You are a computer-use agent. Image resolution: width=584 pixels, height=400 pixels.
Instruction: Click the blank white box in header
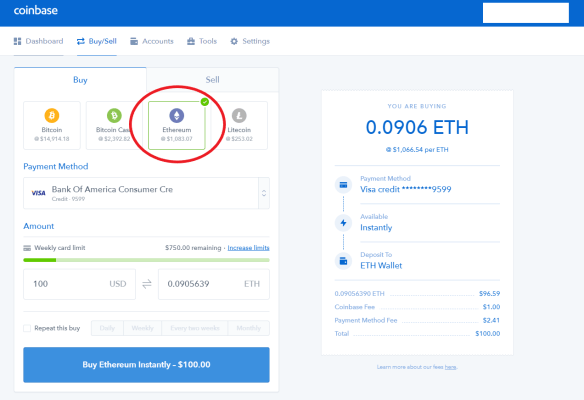point(526,13)
